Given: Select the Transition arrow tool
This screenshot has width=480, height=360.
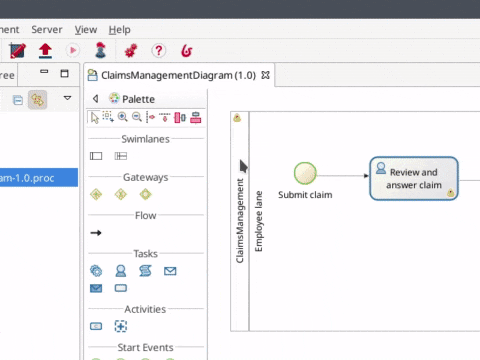Looking at the screenshot, I should (96, 233).
